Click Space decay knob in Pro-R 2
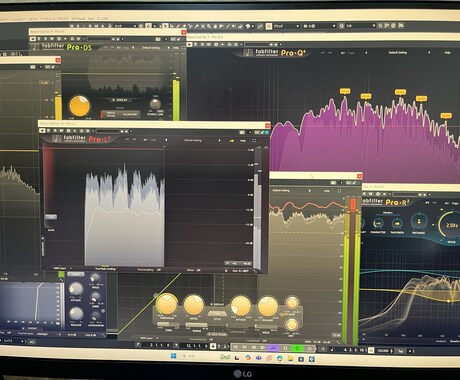Image resolution: width=460 pixels, height=380 pixels. 452,225
